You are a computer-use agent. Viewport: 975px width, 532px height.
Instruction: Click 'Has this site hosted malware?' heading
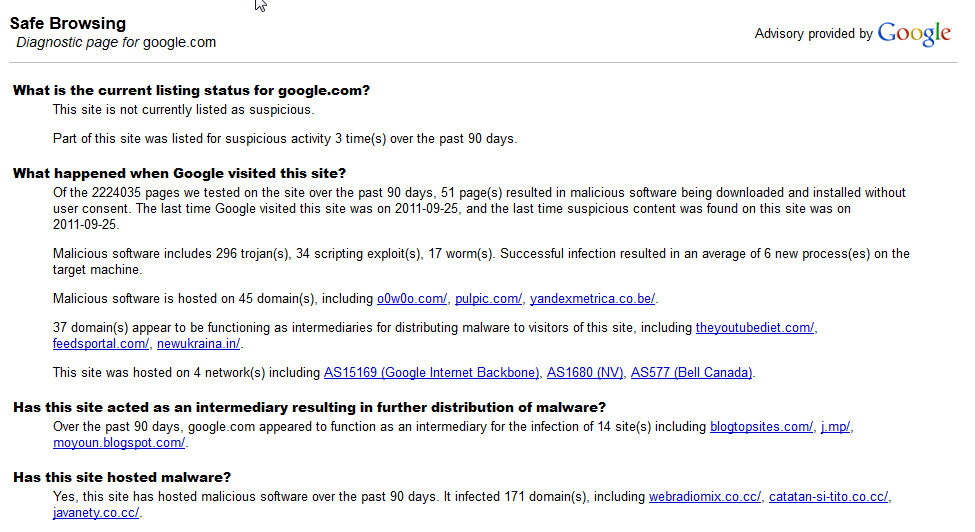click(x=122, y=477)
